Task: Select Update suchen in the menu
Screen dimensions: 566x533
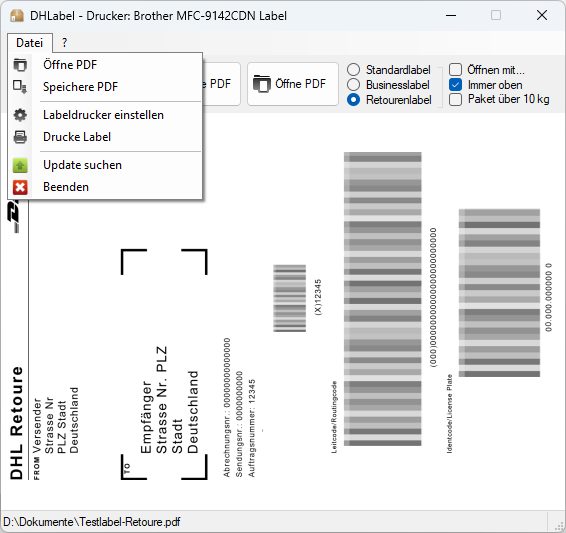Action: tap(105, 165)
